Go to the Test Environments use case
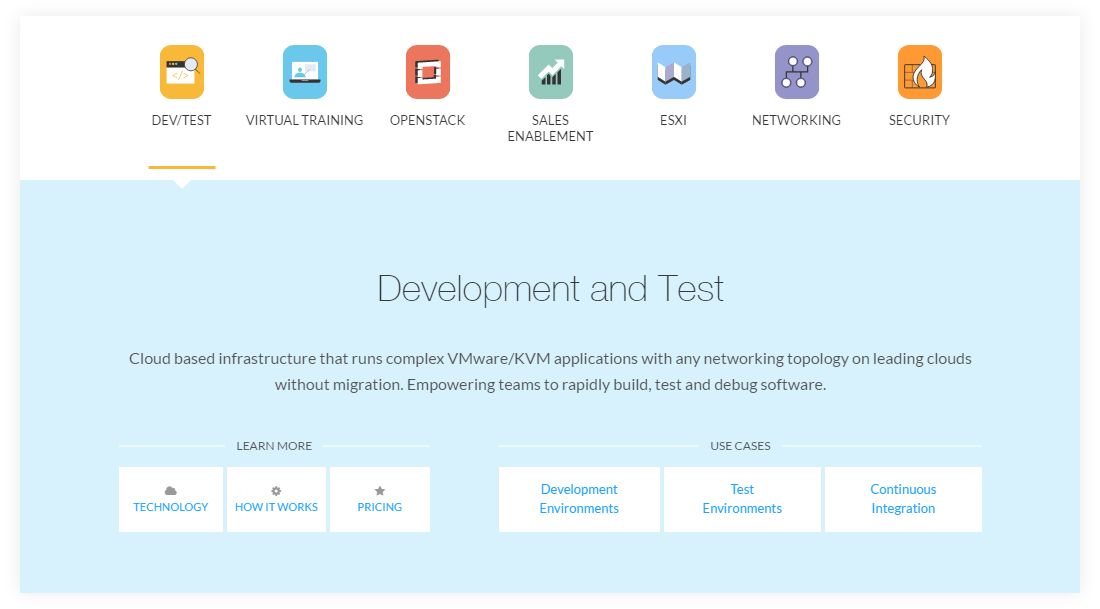Image resolution: width=1100 pixels, height=609 pixels. [742, 499]
